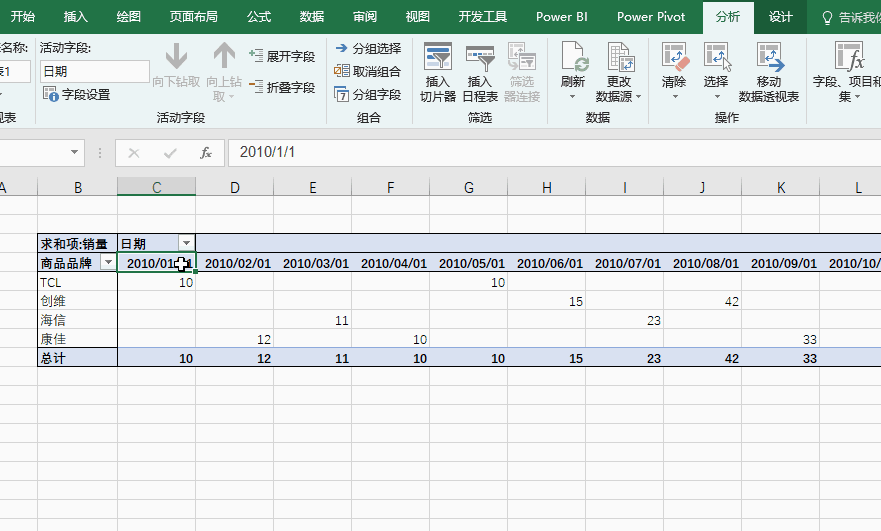Image resolution: width=881 pixels, height=531 pixels.
Task: Select the 海信 row label
Action: click(x=78, y=320)
